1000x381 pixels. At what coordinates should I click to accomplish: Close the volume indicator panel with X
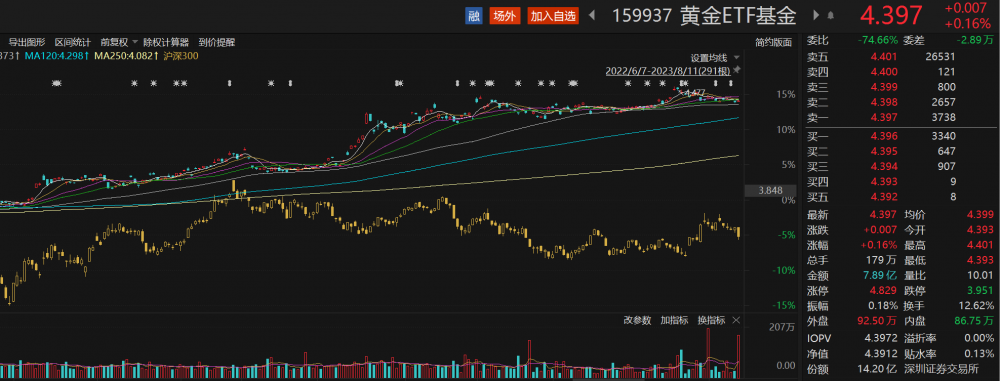[x=736, y=320]
